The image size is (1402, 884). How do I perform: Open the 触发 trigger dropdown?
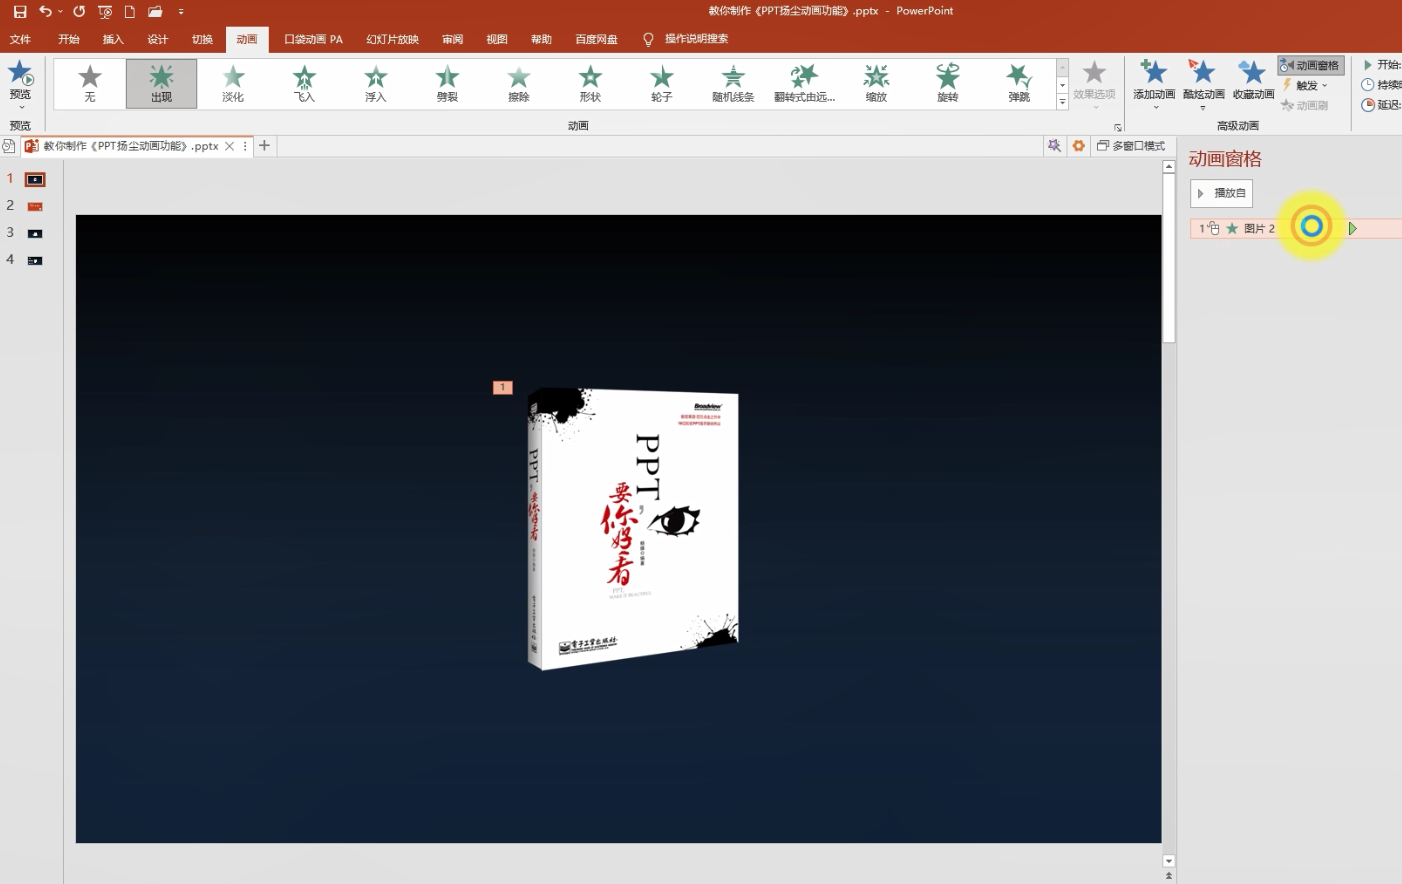1305,85
